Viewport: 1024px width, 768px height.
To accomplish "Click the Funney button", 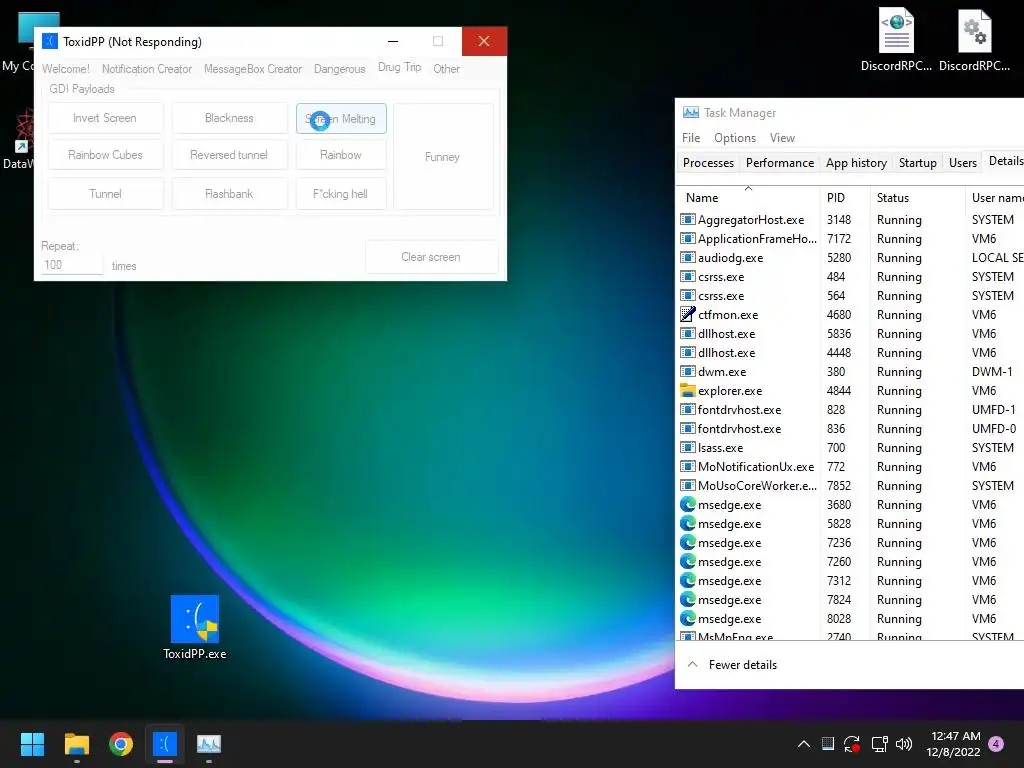I will [x=443, y=157].
